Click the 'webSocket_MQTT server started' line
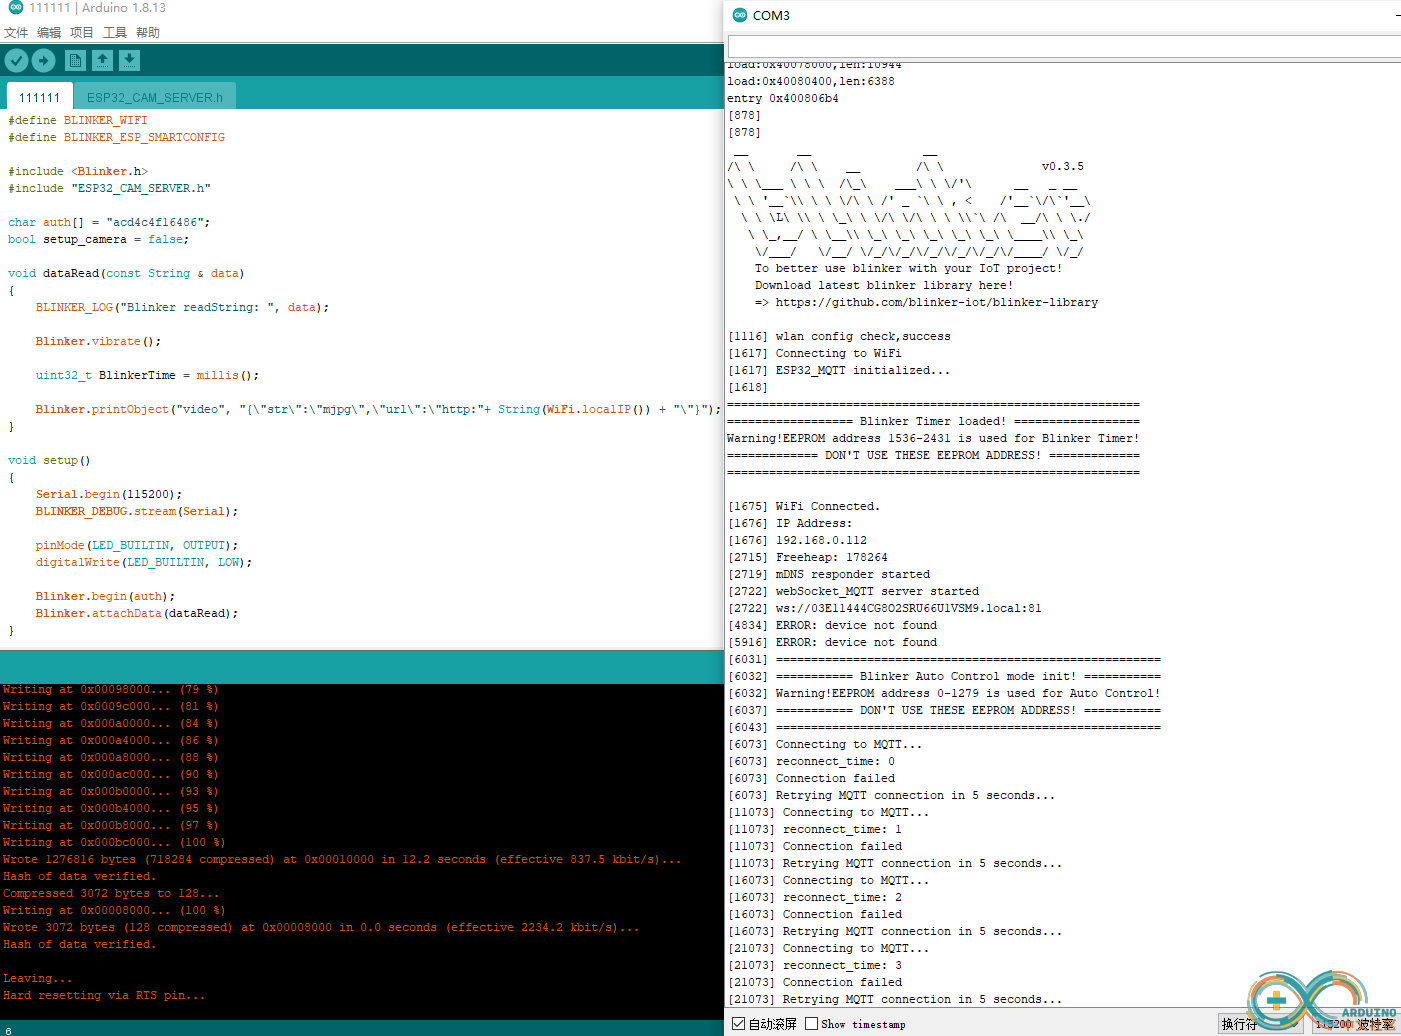1401x1036 pixels. click(853, 591)
